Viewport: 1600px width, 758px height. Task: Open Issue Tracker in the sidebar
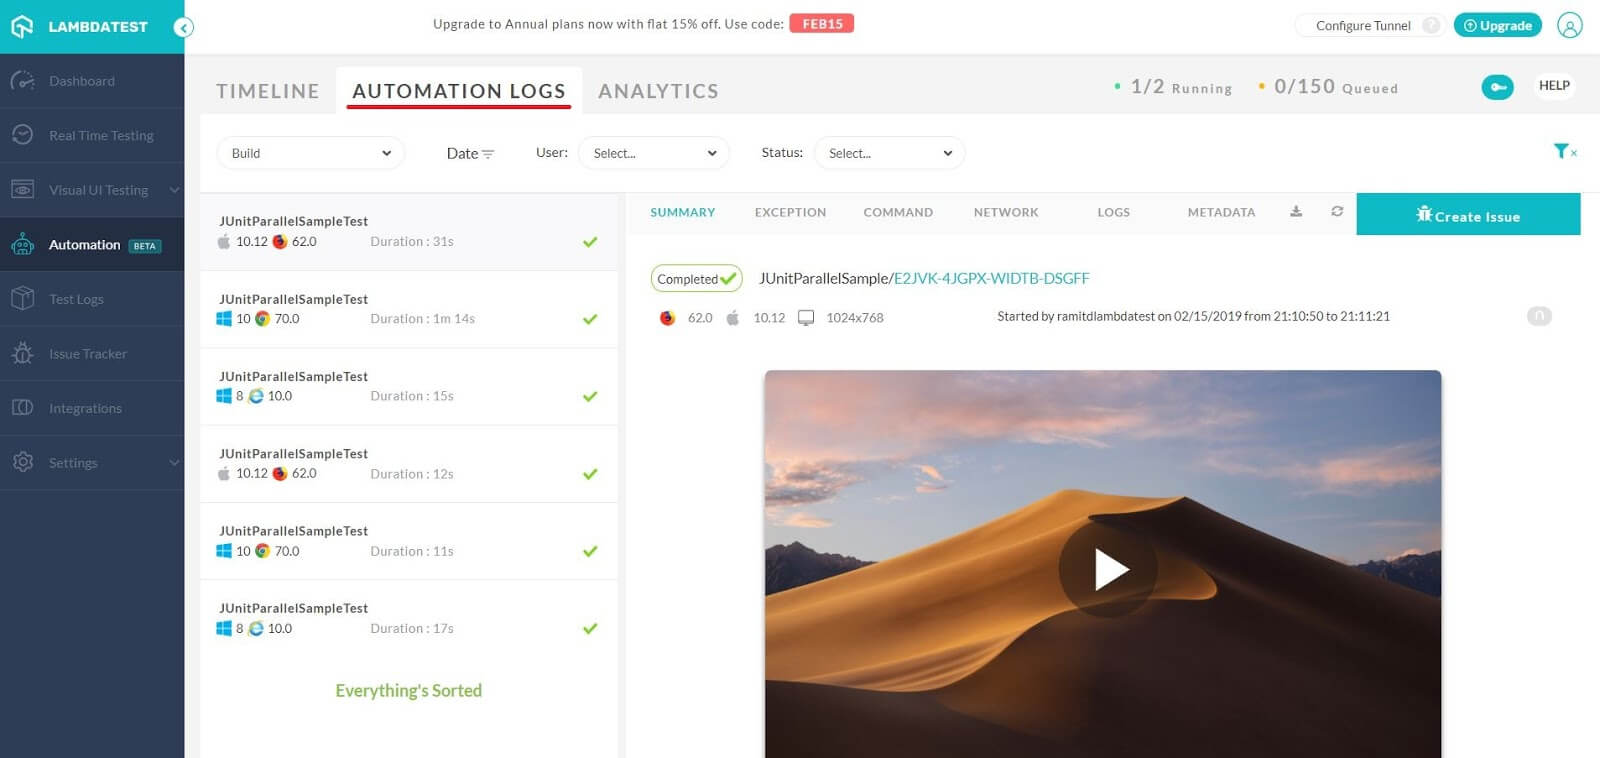pos(88,354)
